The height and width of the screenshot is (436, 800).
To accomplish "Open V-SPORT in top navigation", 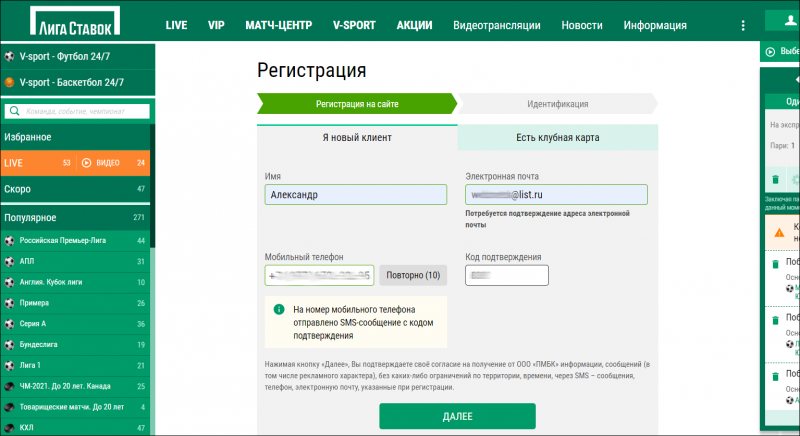I will pos(355,25).
